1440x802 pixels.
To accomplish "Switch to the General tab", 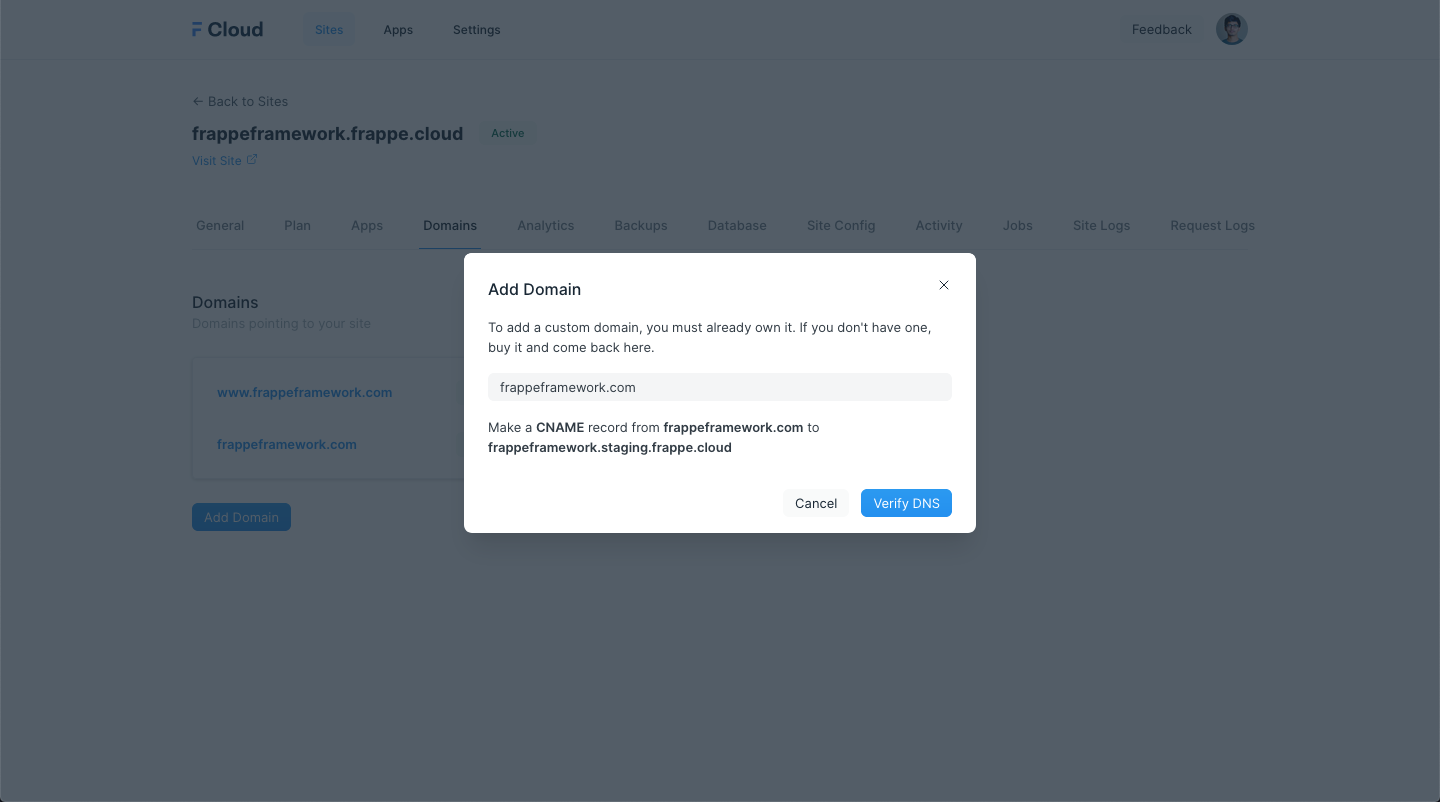I will pyautogui.click(x=220, y=225).
